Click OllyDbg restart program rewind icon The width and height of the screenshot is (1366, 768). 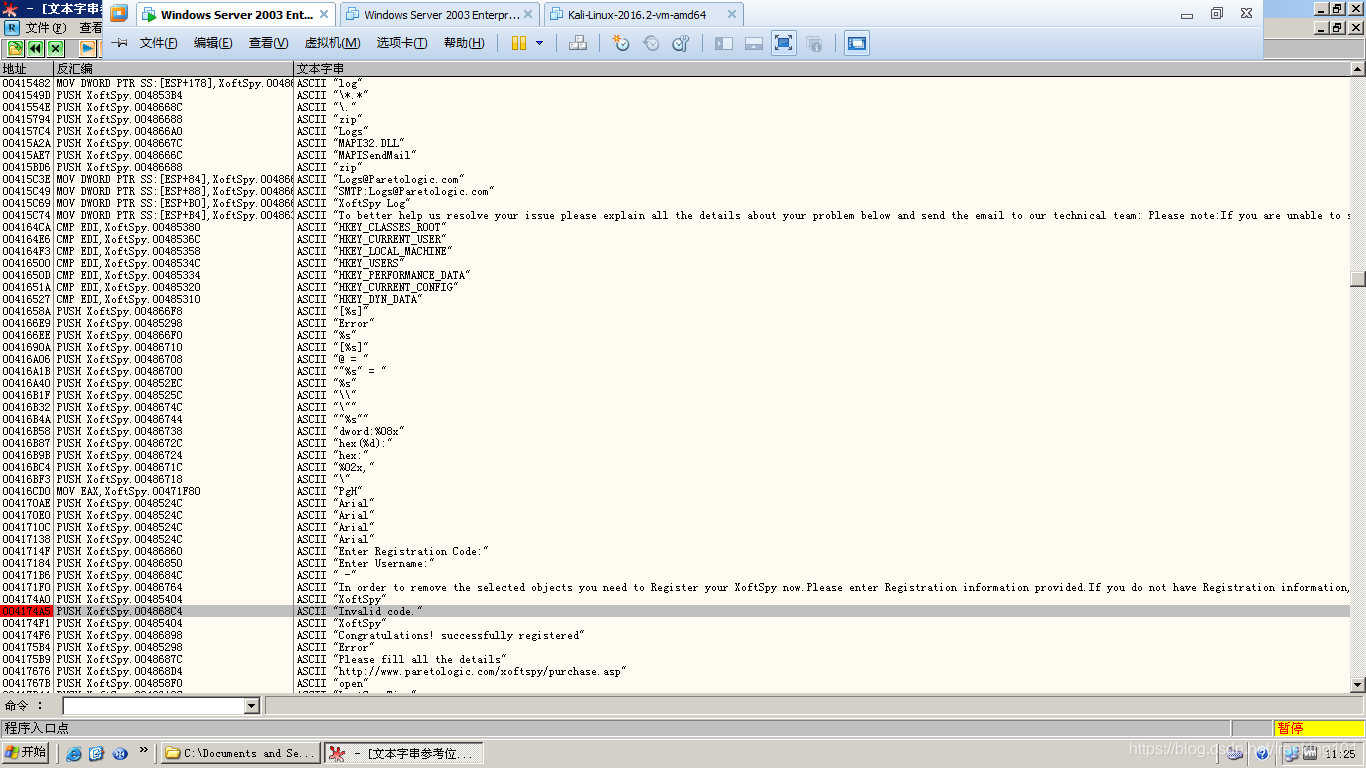(x=36, y=48)
